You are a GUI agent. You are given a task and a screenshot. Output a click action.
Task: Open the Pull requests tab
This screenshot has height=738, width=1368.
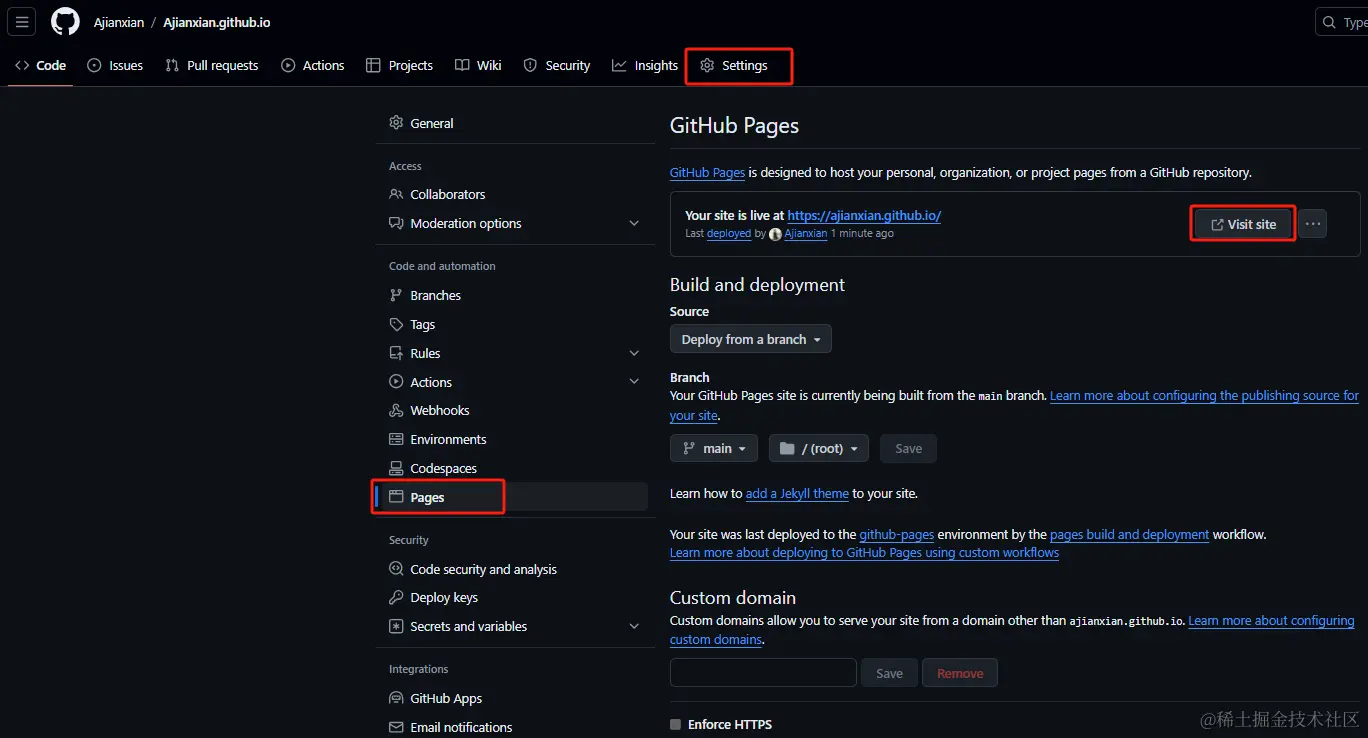[212, 65]
